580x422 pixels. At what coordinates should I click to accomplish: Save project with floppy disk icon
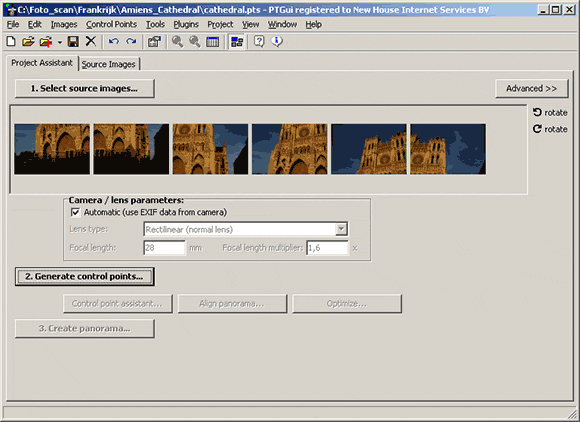point(73,41)
